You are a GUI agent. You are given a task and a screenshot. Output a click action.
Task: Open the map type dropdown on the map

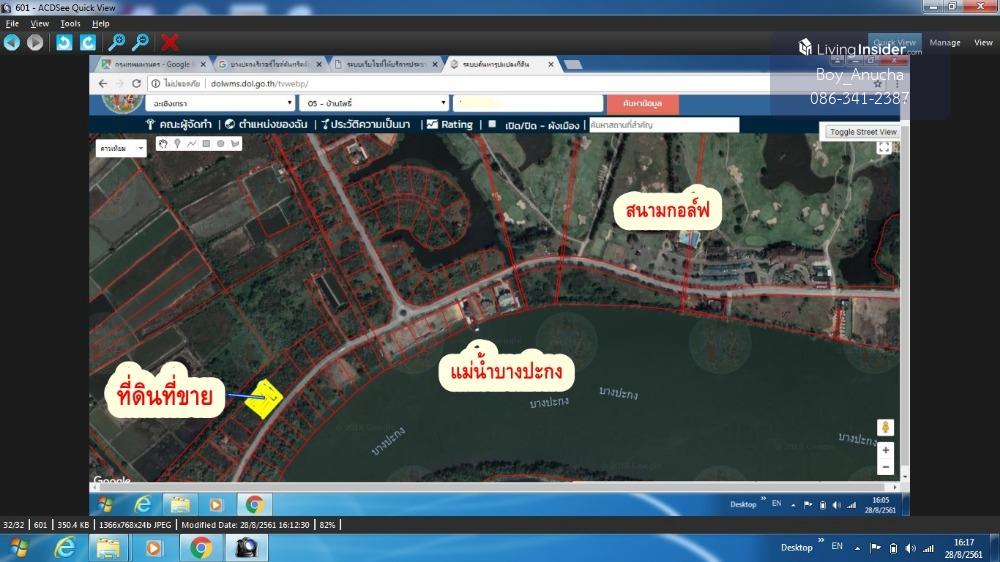tap(121, 148)
